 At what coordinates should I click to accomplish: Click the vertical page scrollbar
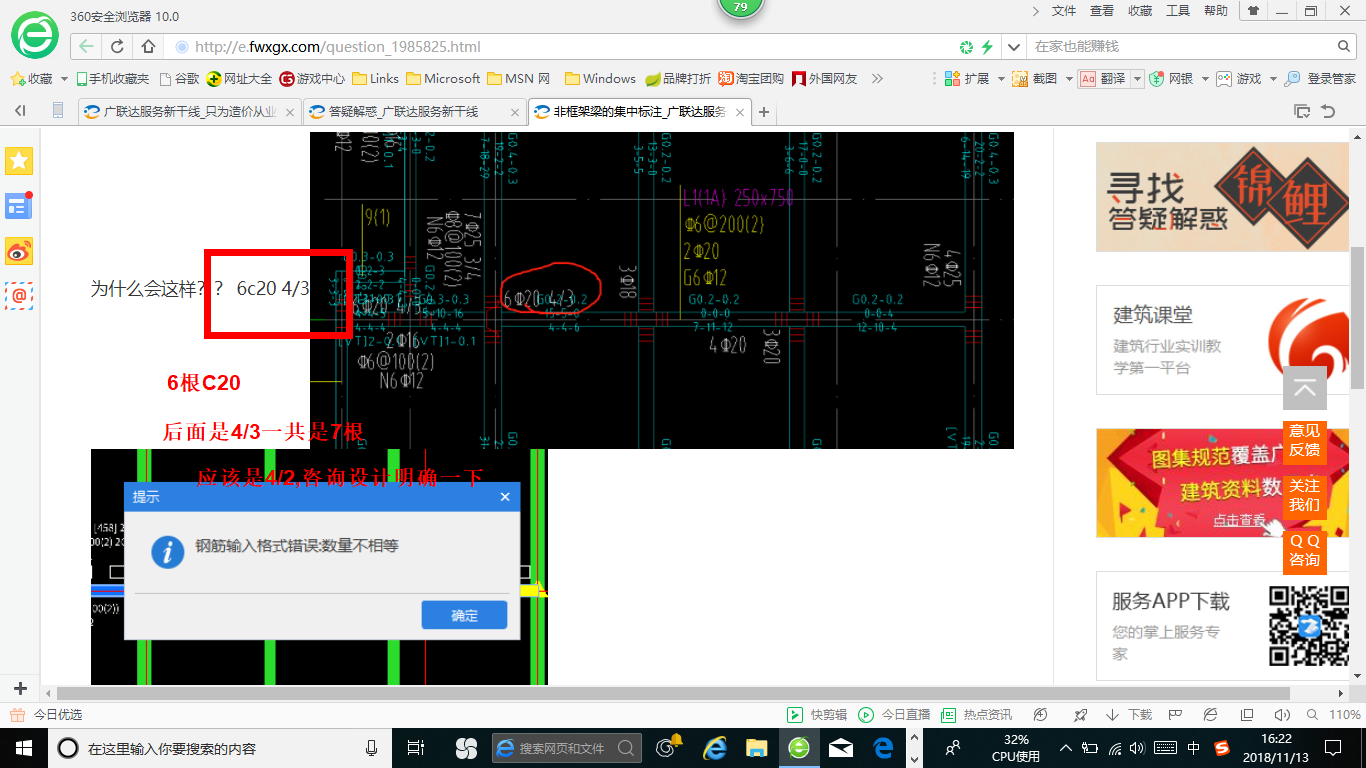(x=1357, y=318)
